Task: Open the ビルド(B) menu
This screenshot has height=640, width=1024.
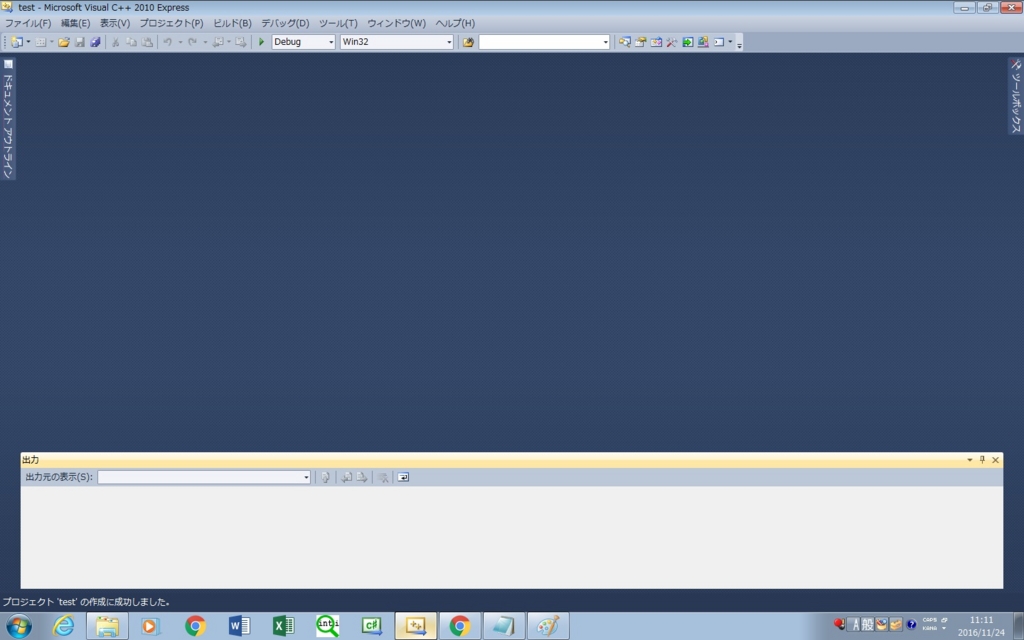Action: point(232,23)
